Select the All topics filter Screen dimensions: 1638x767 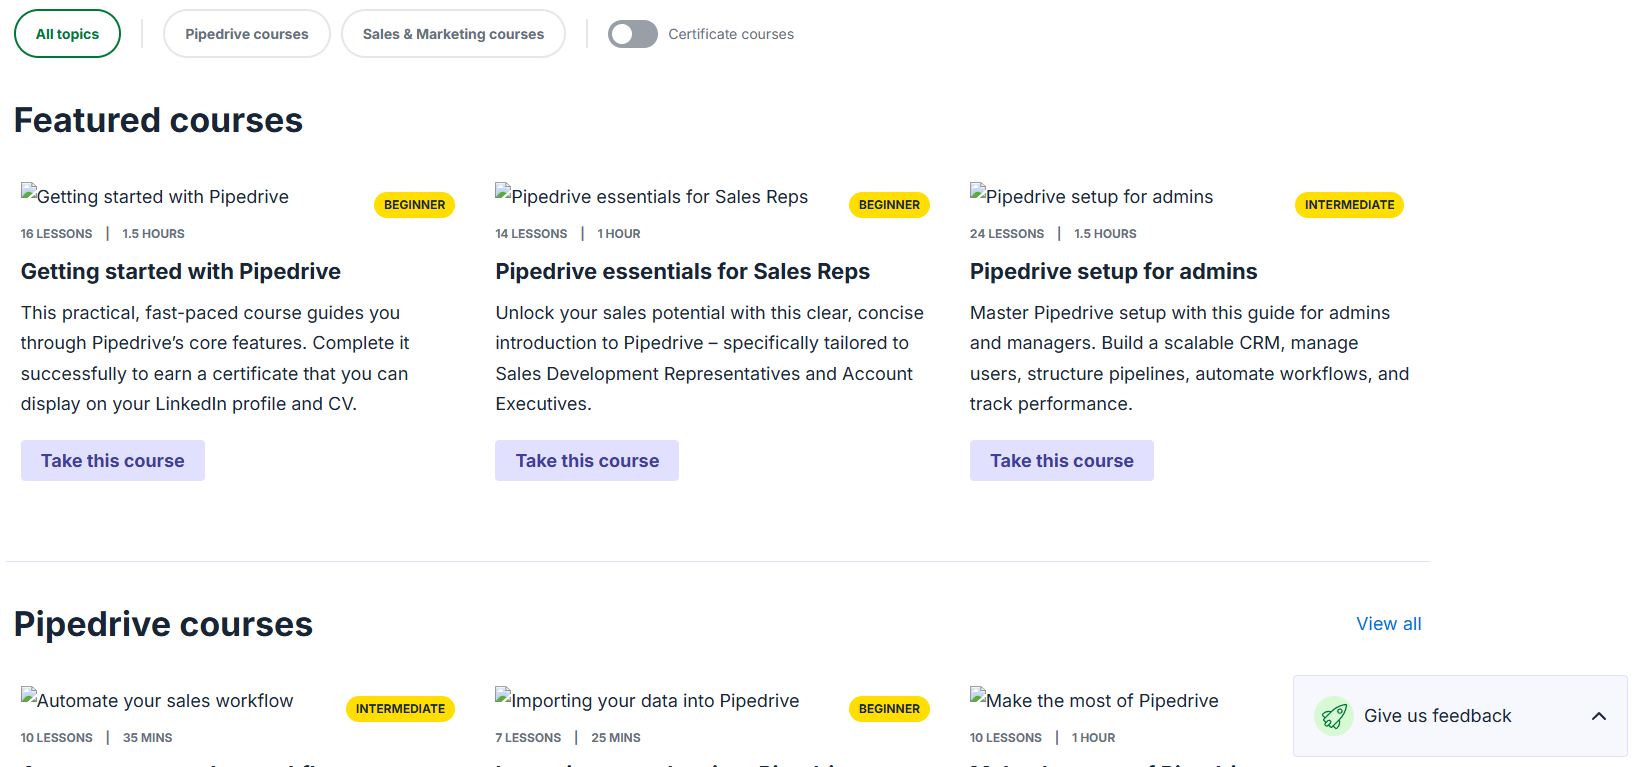click(67, 34)
